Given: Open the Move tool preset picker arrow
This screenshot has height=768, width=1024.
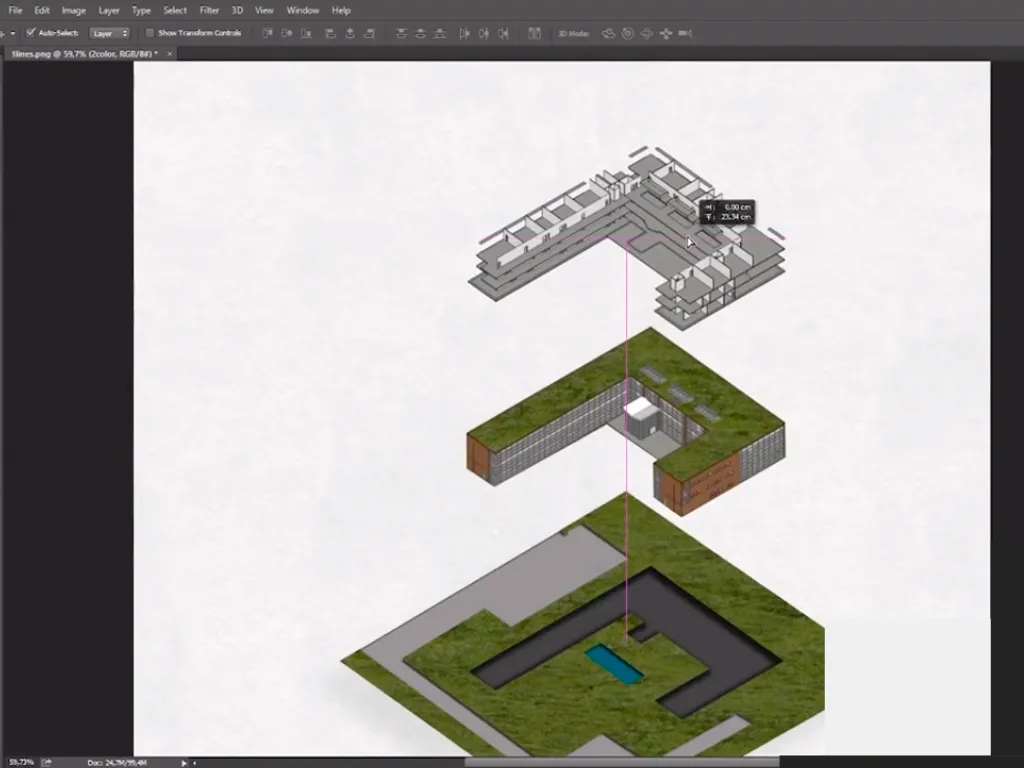Looking at the screenshot, I should [12, 33].
